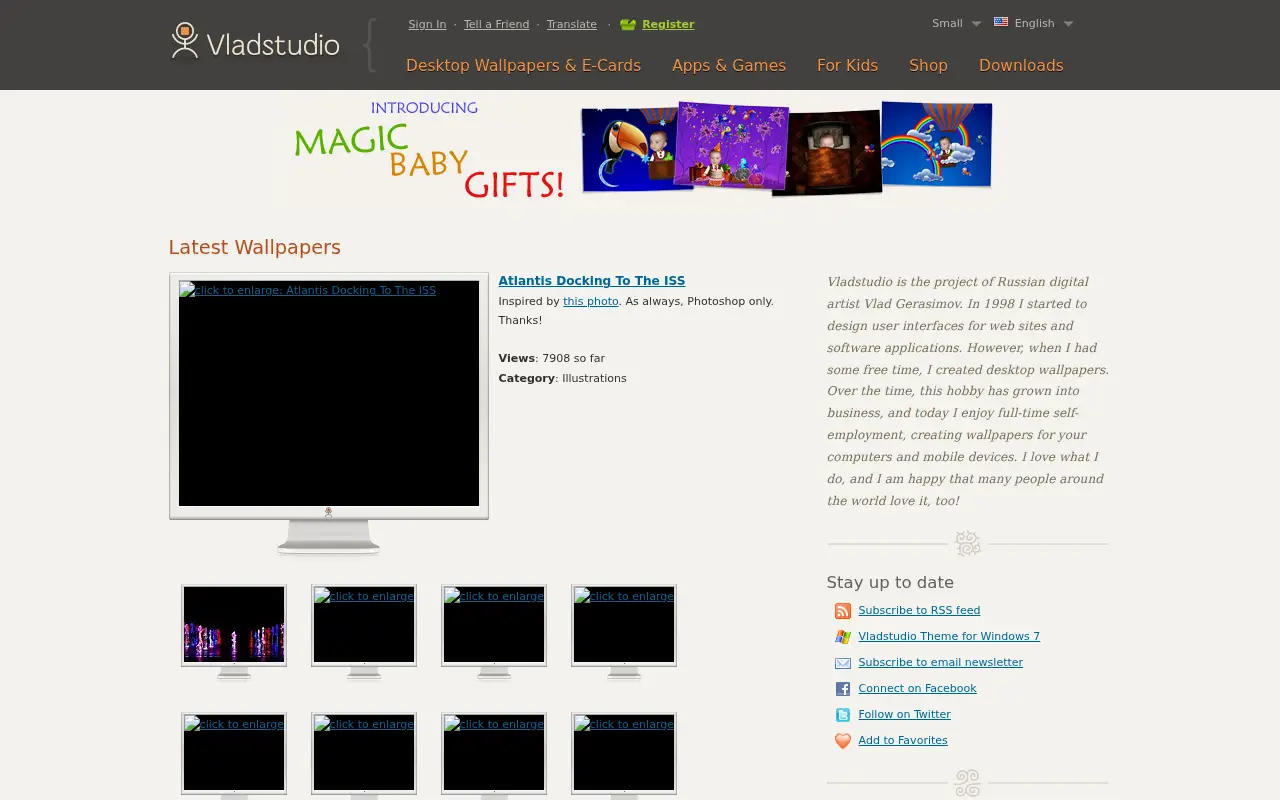Click the email newsletter envelope icon
The image size is (1280, 800).
(842, 663)
